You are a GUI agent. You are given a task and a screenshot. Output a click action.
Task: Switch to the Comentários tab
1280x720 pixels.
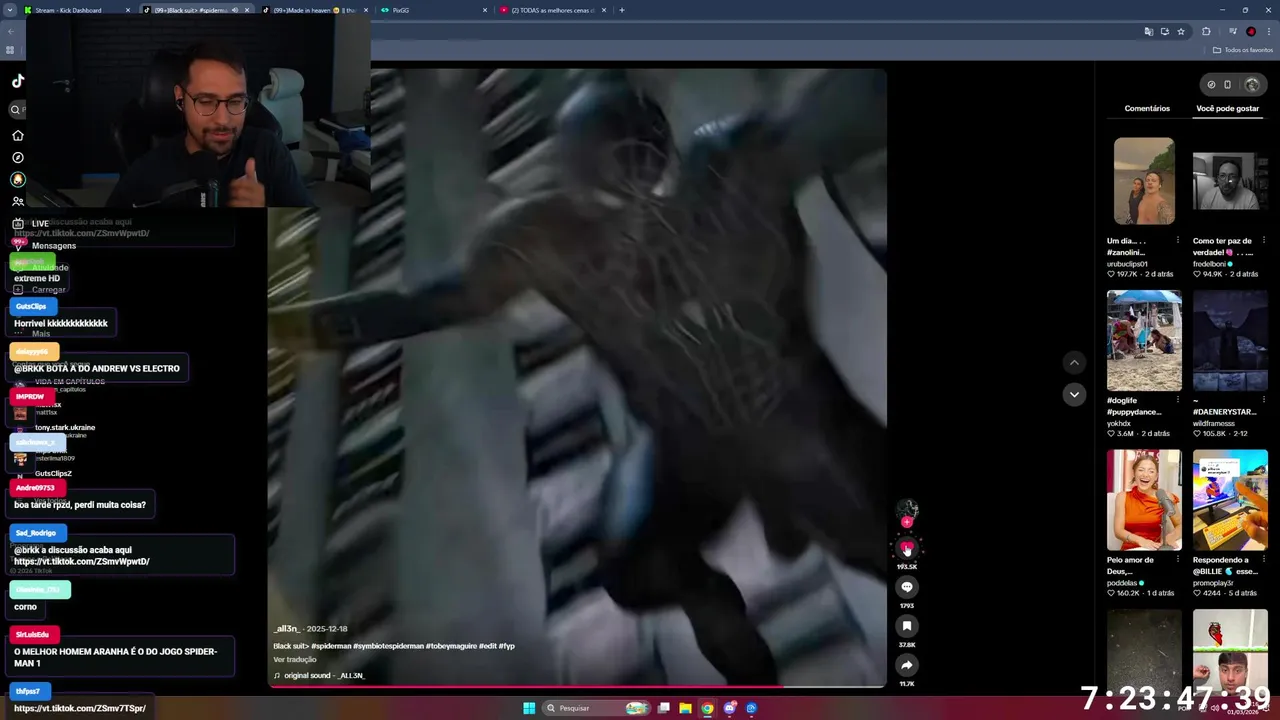(x=1147, y=108)
